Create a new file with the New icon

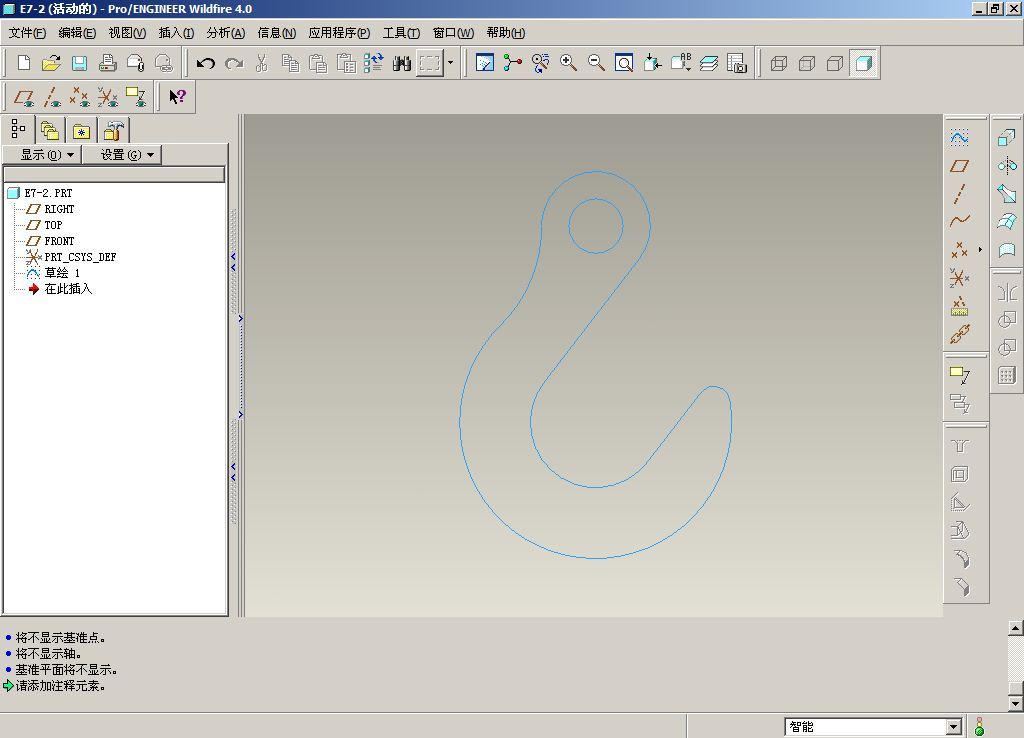pos(24,63)
